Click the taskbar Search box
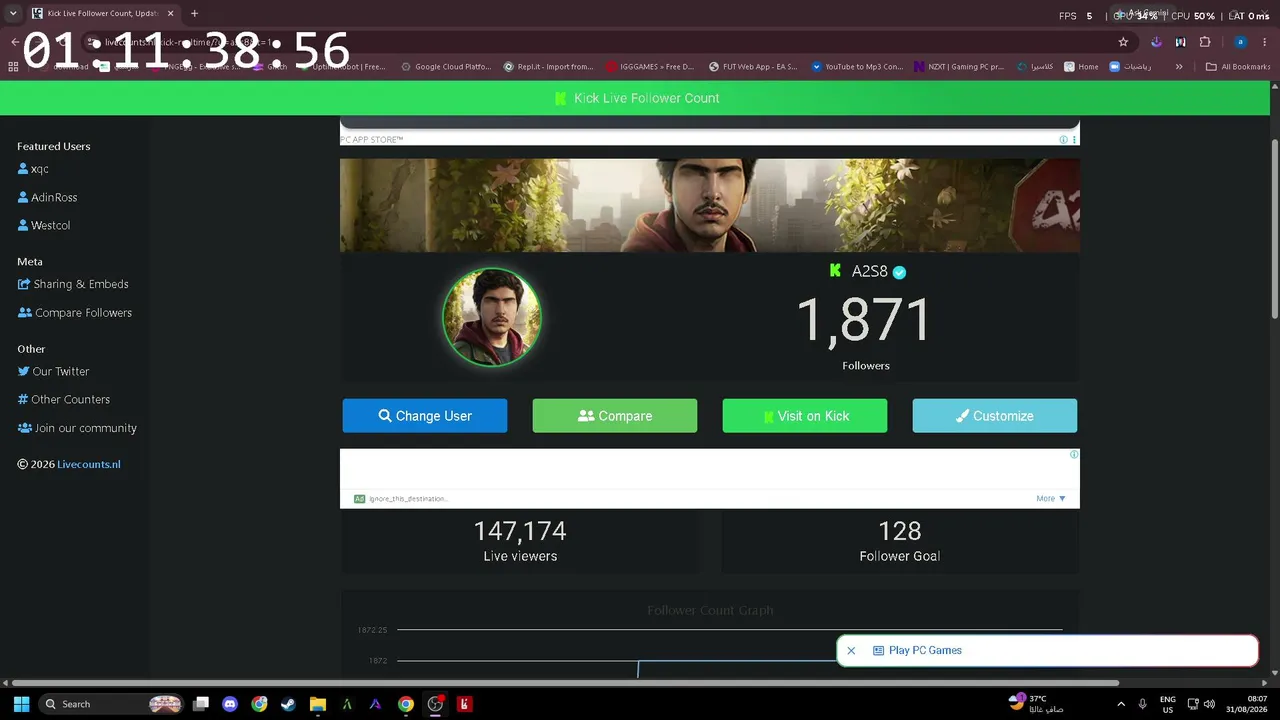Image resolution: width=1280 pixels, height=720 pixels. click(x=112, y=704)
